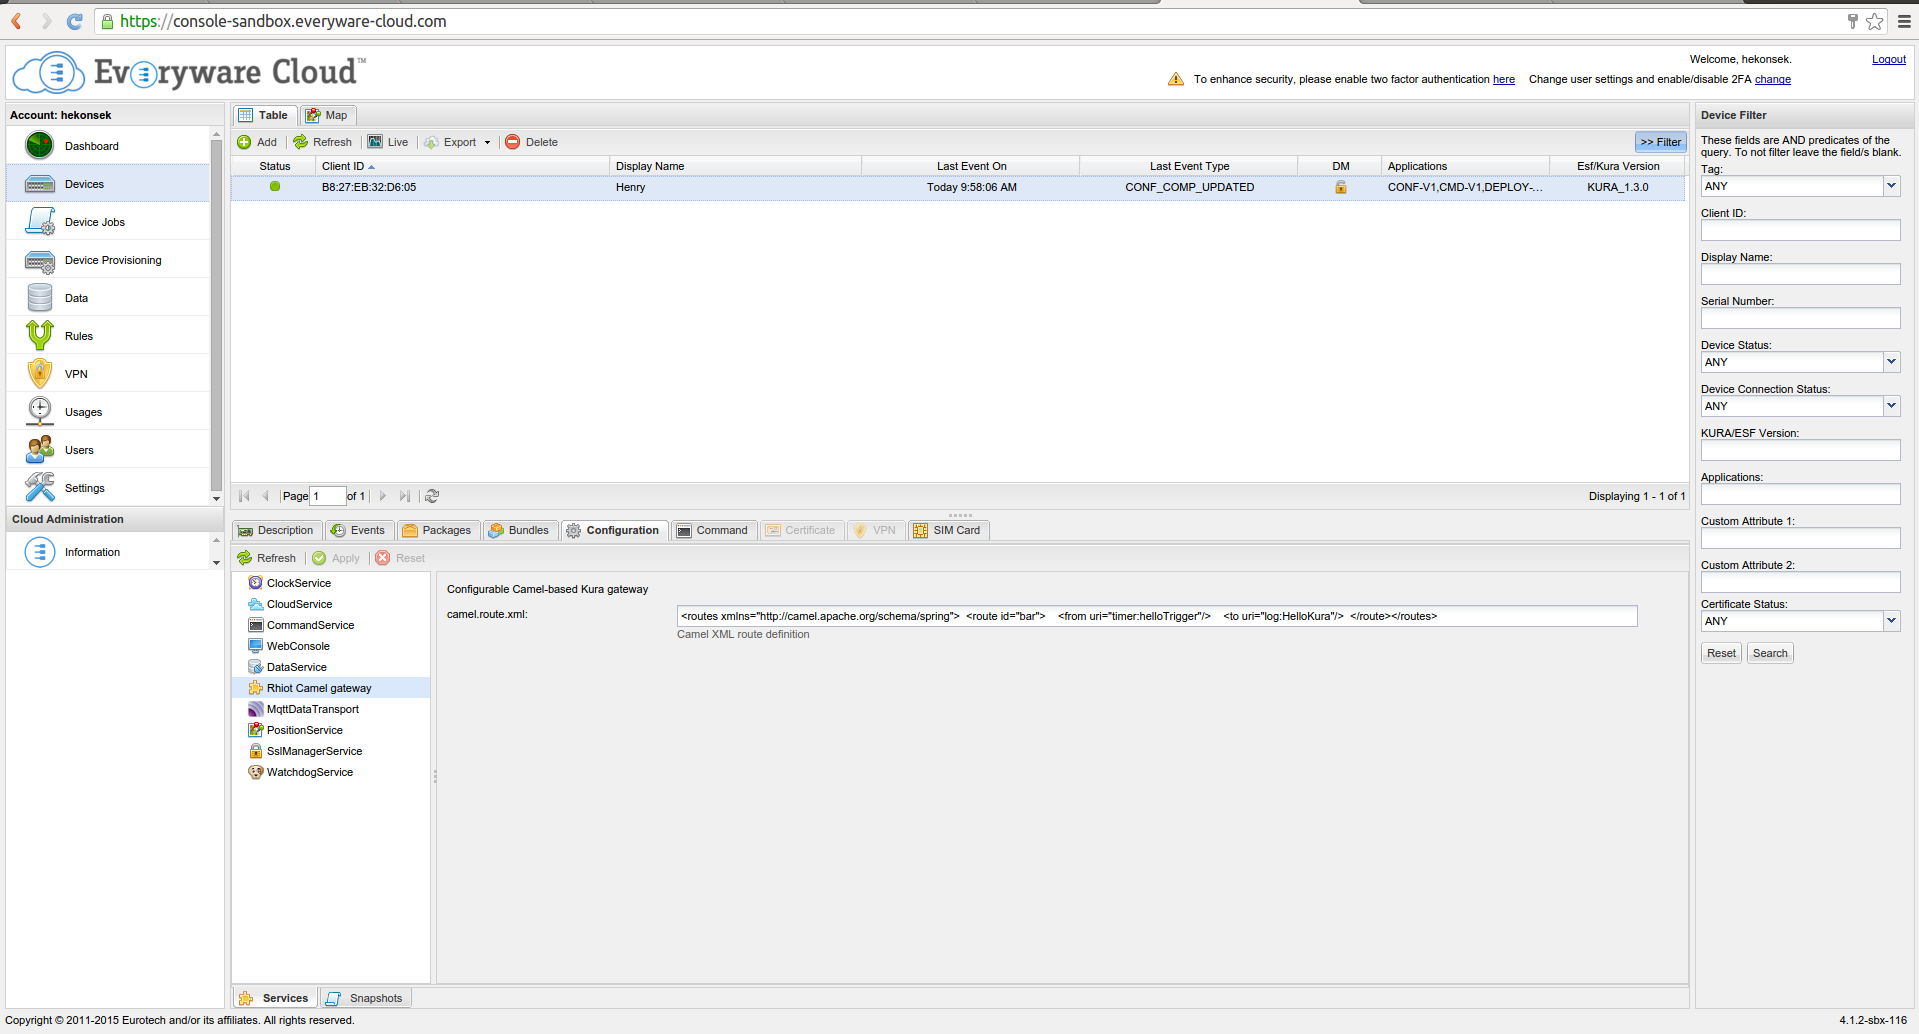Open the SIM Card tab
The height and width of the screenshot is (1034, 1919).
click(948, 530)
